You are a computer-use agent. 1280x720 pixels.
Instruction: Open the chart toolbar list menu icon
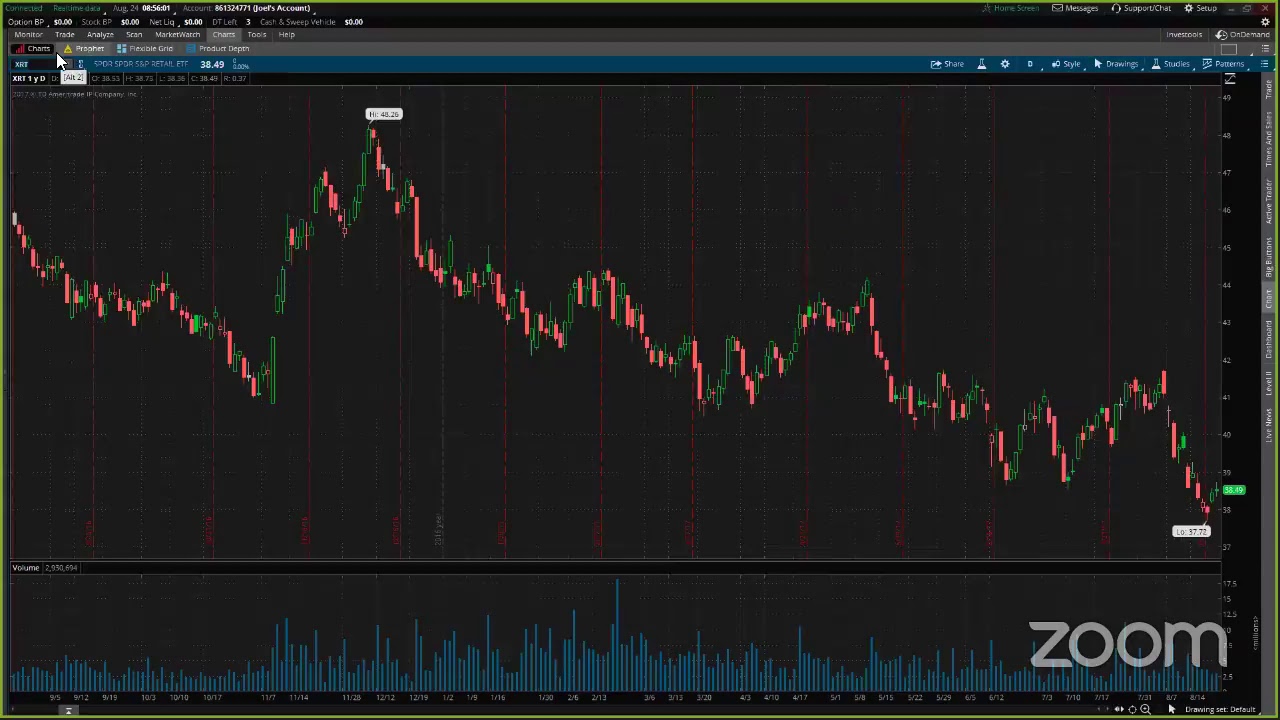tap(1264, 64)
